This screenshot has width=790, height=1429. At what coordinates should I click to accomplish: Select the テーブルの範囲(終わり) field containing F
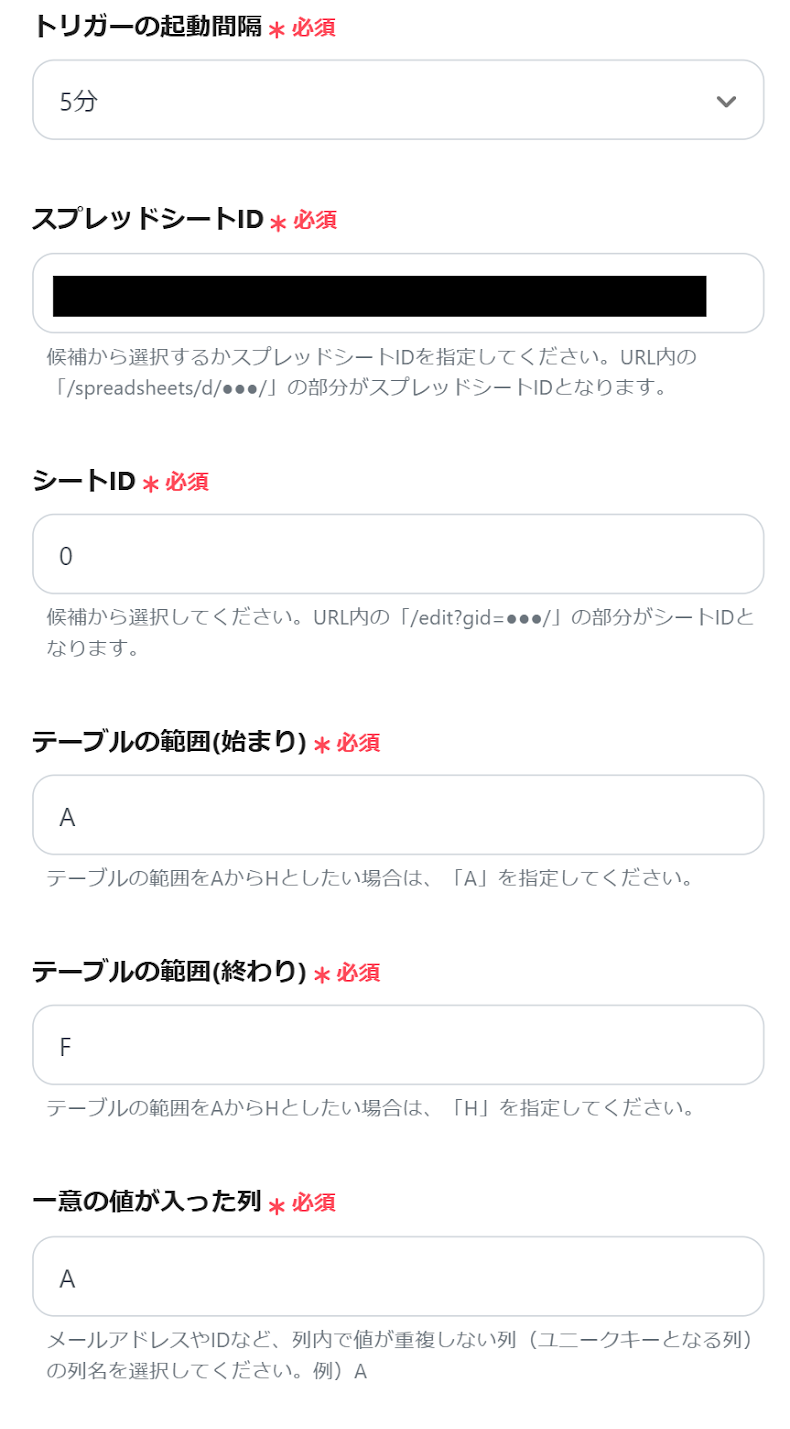(x=398, y=1045)
